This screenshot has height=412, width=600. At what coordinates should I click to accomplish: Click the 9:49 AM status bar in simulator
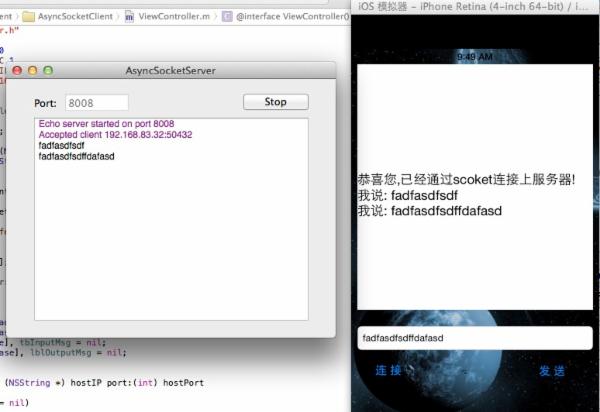tap(474, 58)
